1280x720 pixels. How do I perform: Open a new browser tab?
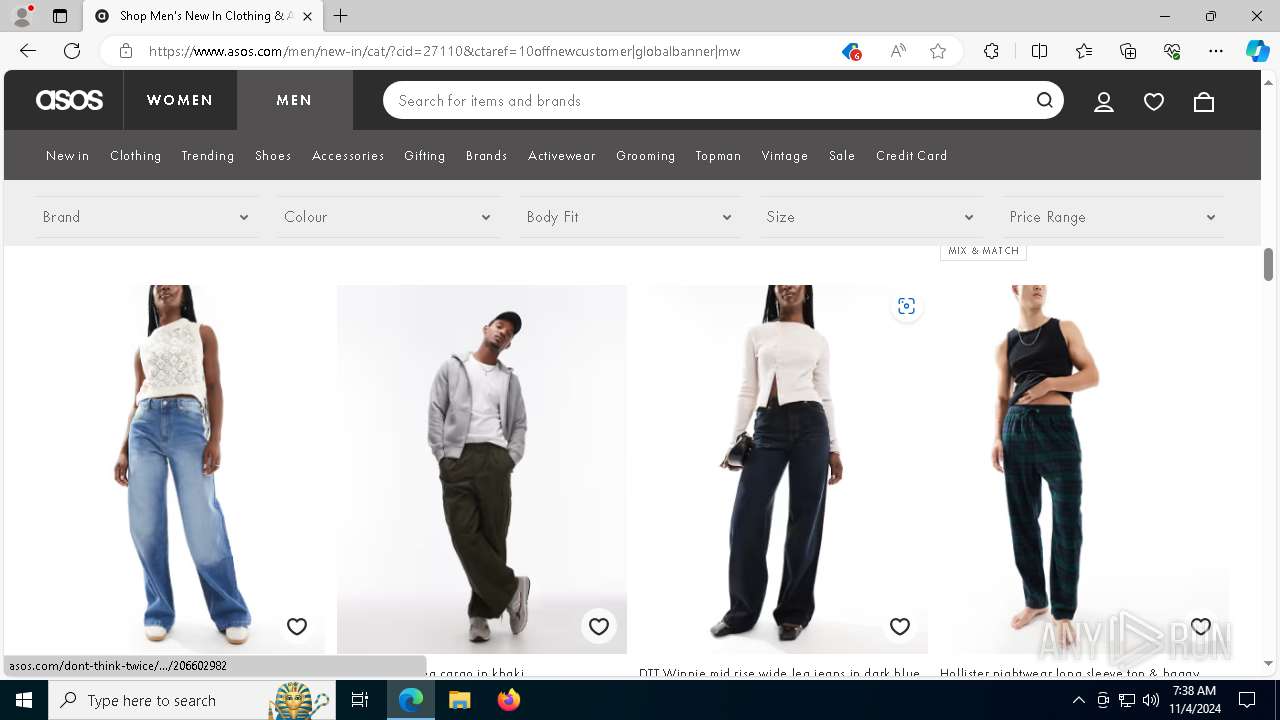tap(341, 16)
